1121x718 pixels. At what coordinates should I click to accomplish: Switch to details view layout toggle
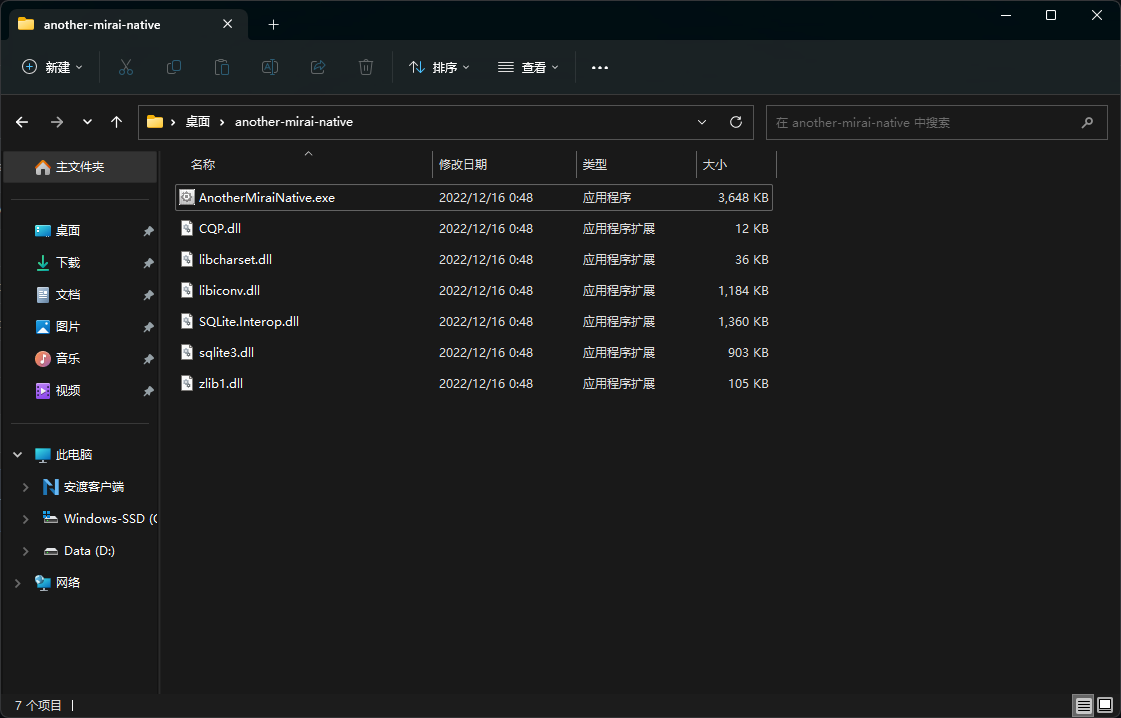(1083, 705)
